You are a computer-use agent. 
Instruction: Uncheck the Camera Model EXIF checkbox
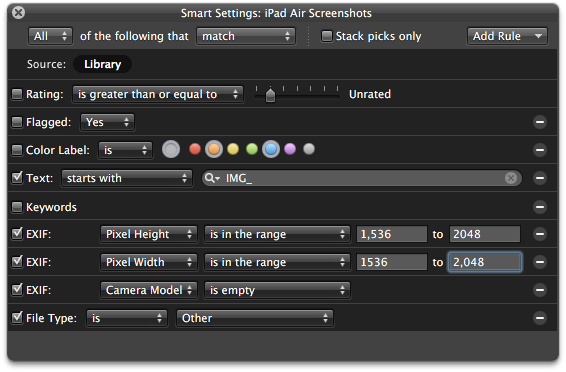click(17, 289)
